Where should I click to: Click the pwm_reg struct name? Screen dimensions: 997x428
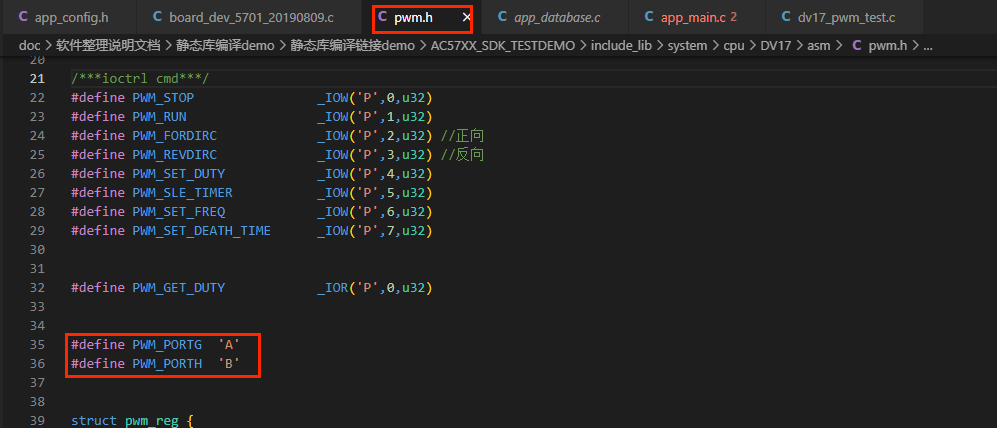click(x=153, y=421)
